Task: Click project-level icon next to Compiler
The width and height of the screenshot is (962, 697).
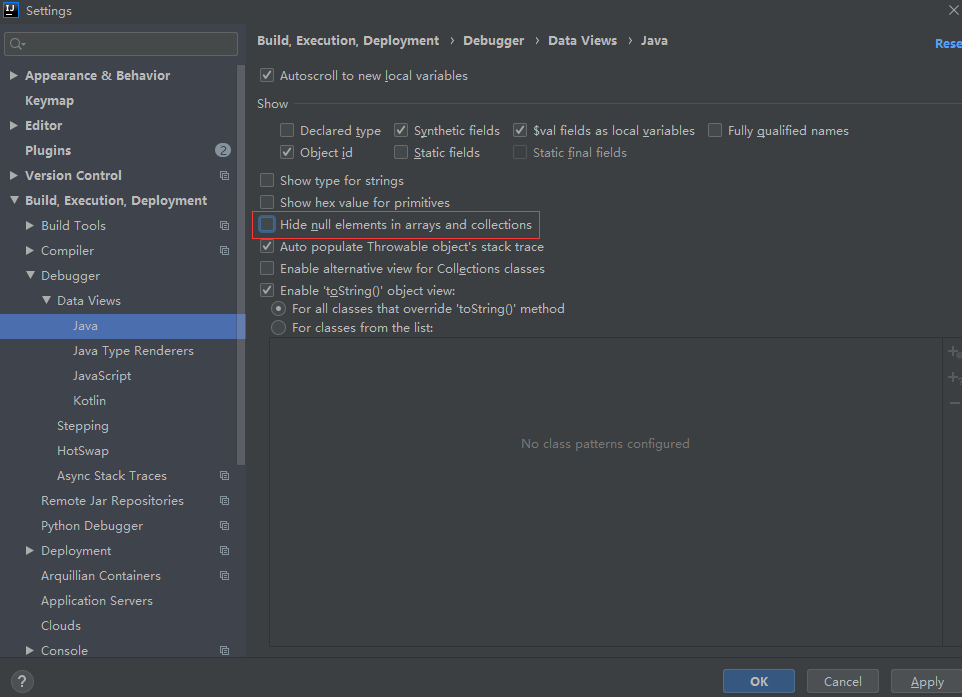Action: tap(225, 251)
